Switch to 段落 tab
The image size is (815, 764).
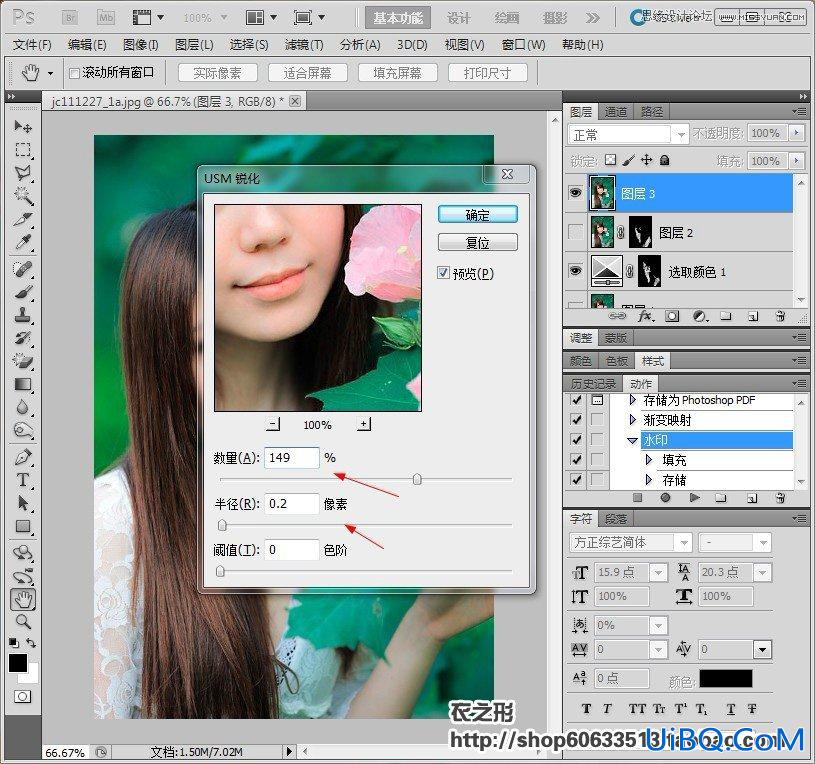[x=615, y=519]
